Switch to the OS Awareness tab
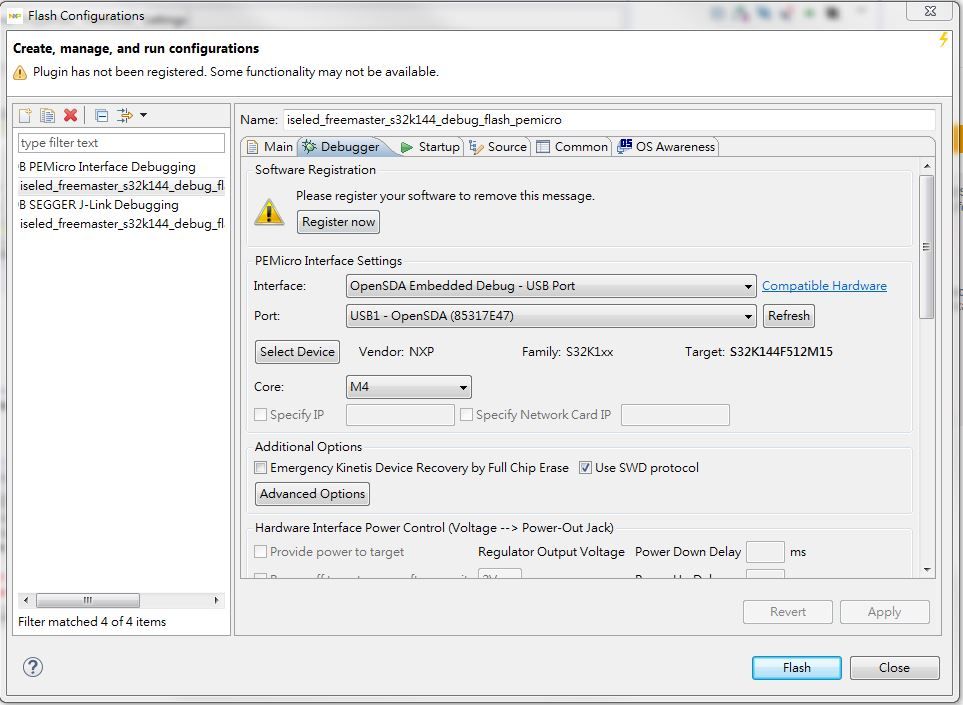This screenshot has width=963, height=705. pyautogui.click(x=667, y=147)
